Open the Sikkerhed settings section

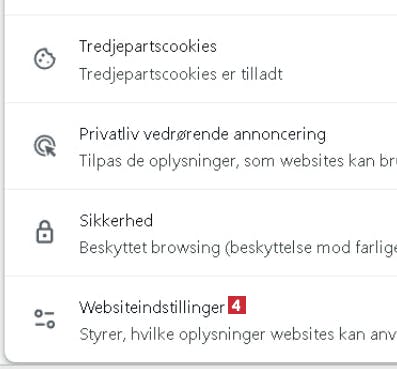[201, 233]
